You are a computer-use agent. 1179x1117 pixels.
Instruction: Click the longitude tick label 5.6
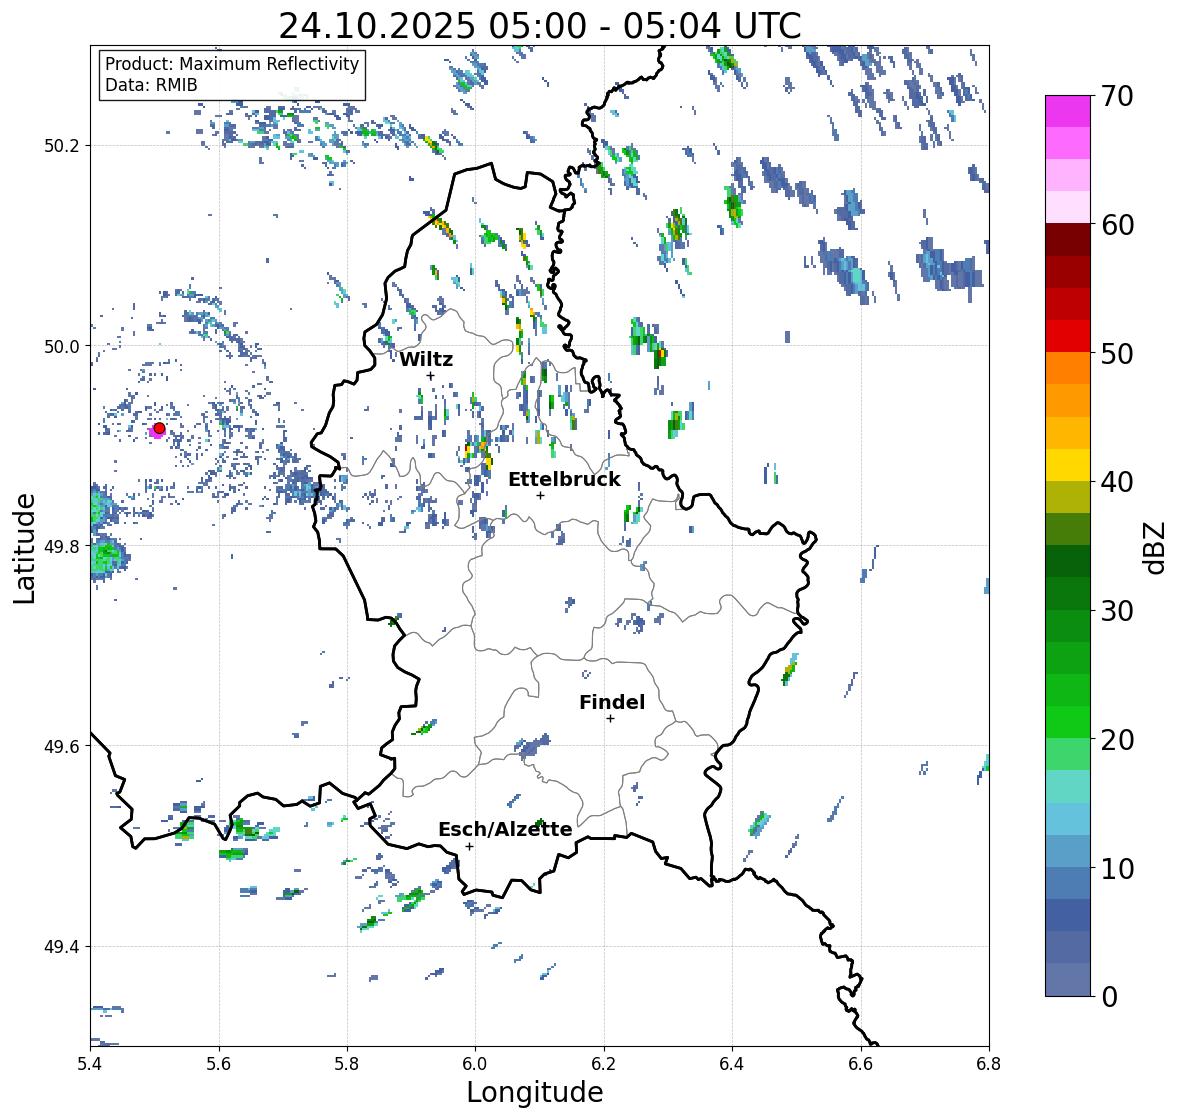pos(219,1063)
